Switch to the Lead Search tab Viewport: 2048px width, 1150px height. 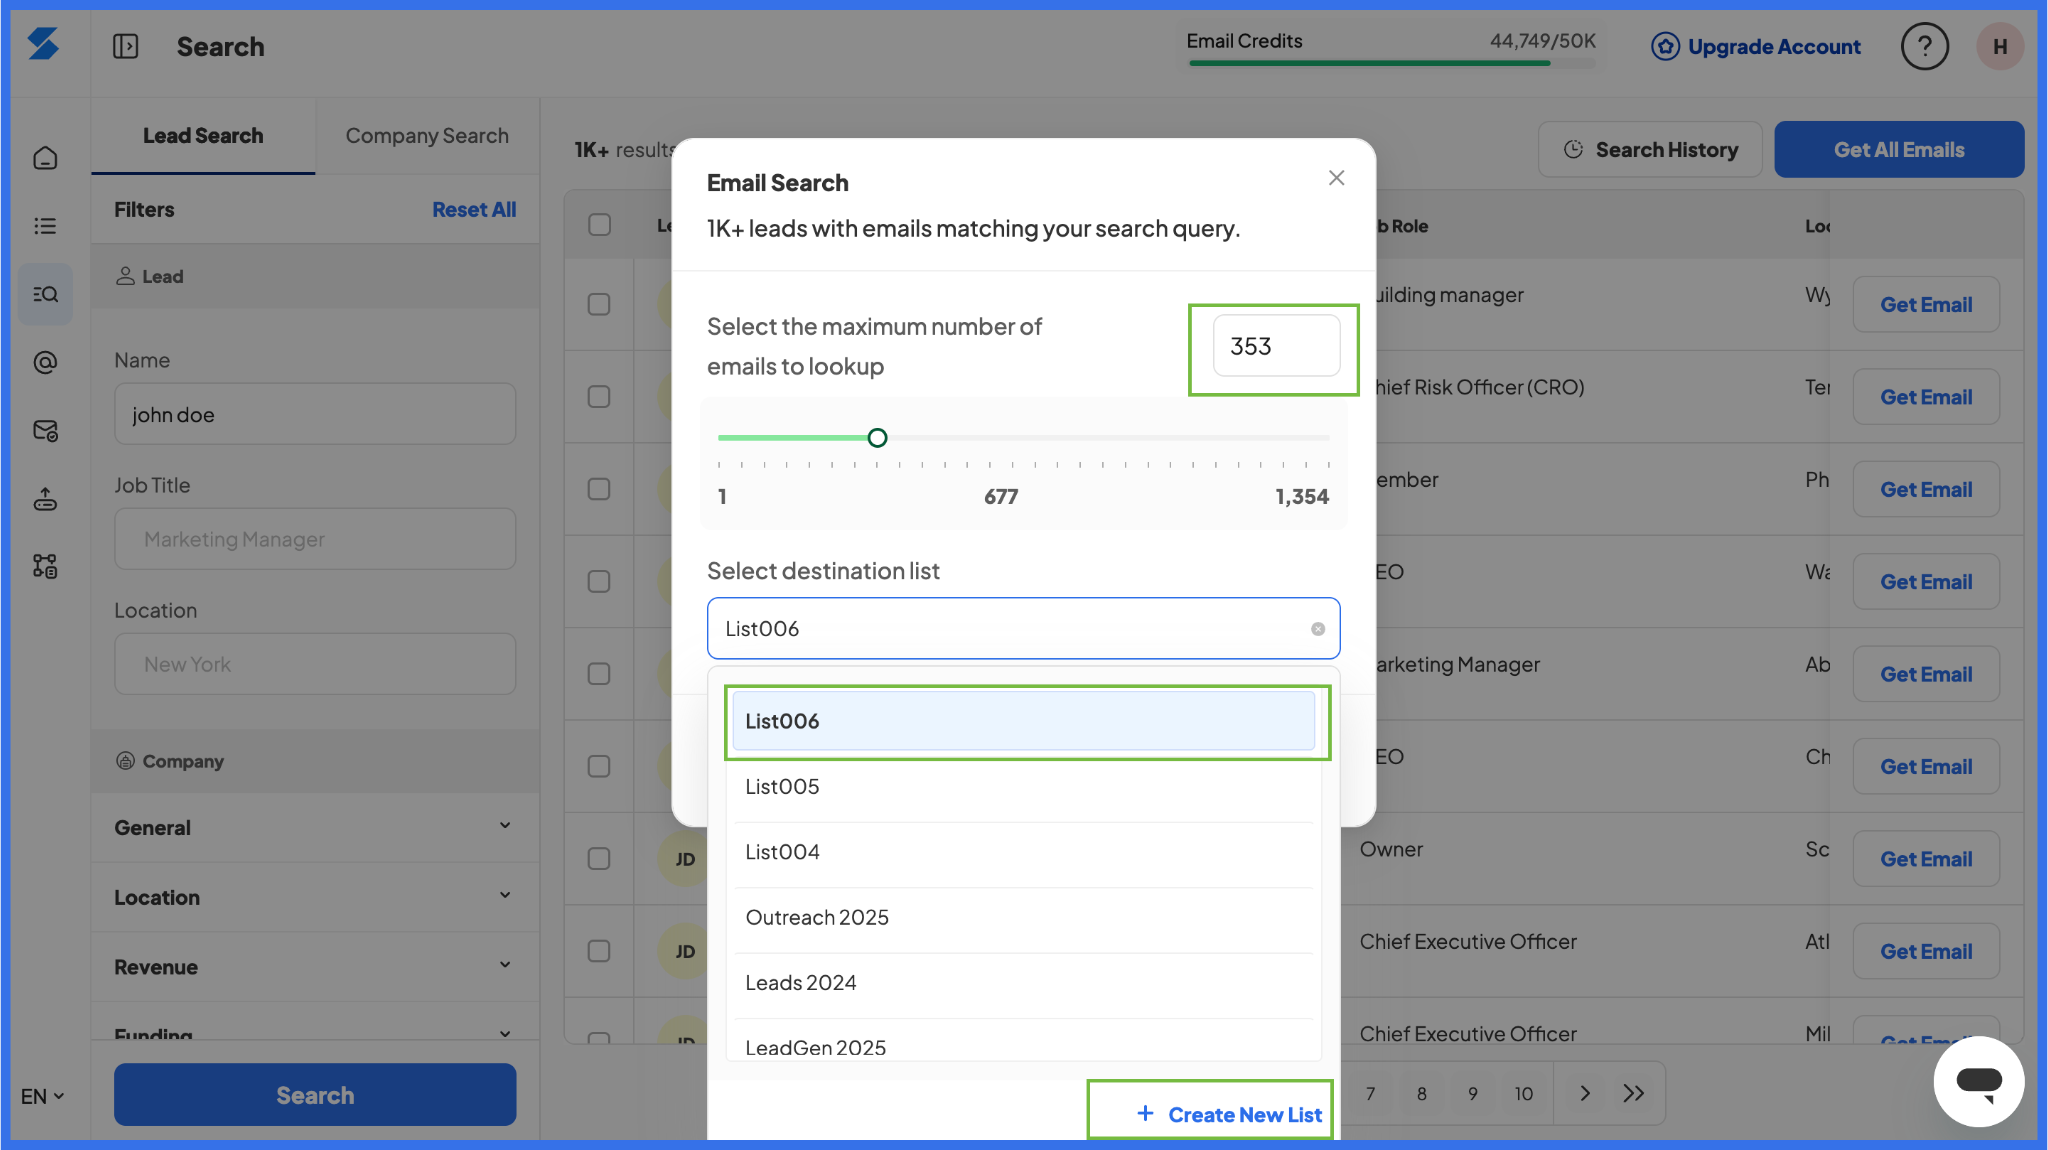click(203, 136)
